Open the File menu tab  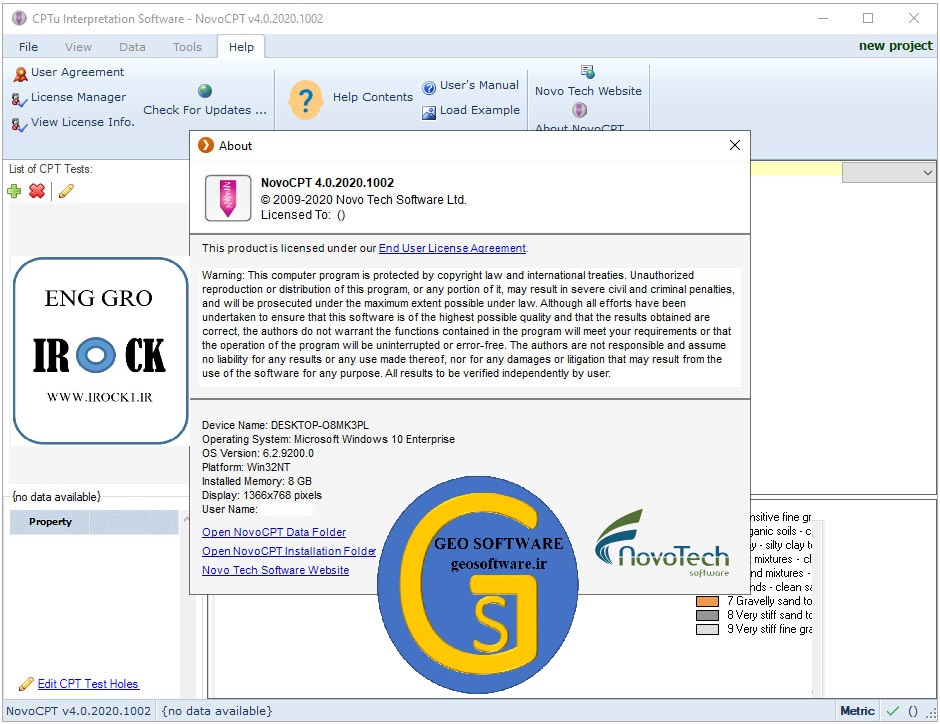[28, 47]
